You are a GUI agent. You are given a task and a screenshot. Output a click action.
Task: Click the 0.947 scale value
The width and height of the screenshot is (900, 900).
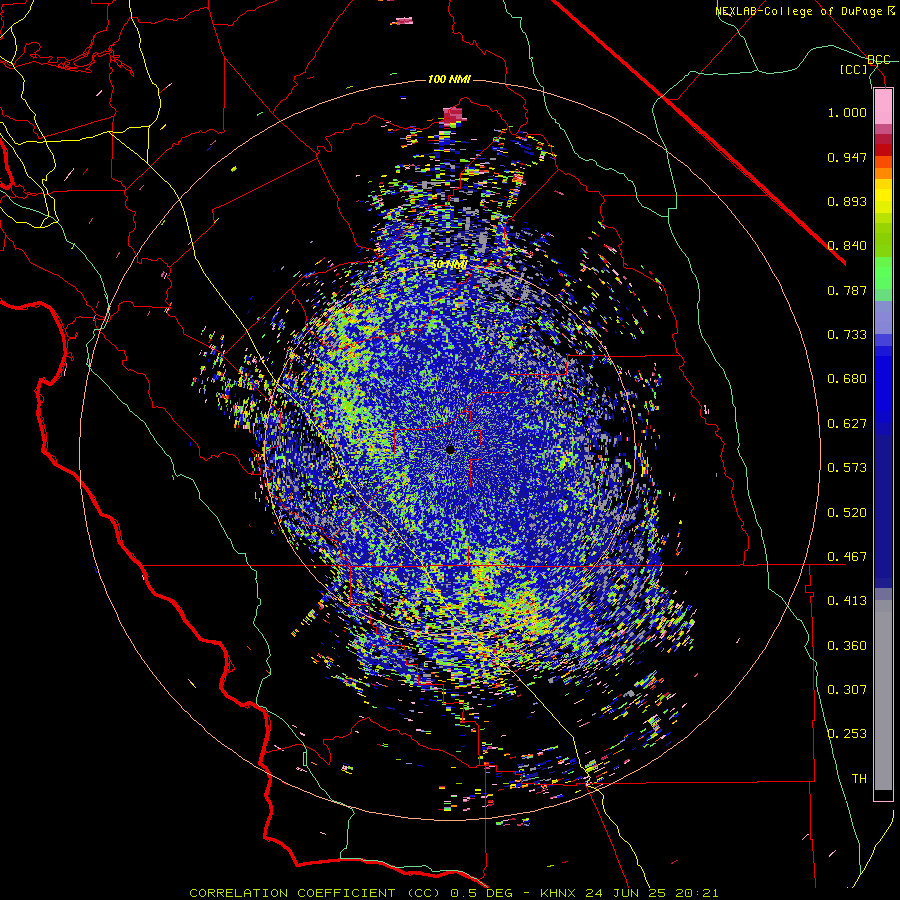coord(847,157)
